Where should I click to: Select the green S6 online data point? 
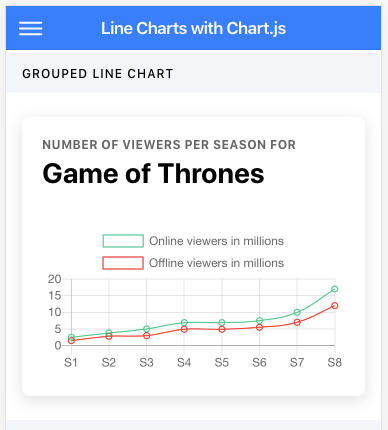click(259, 321)
